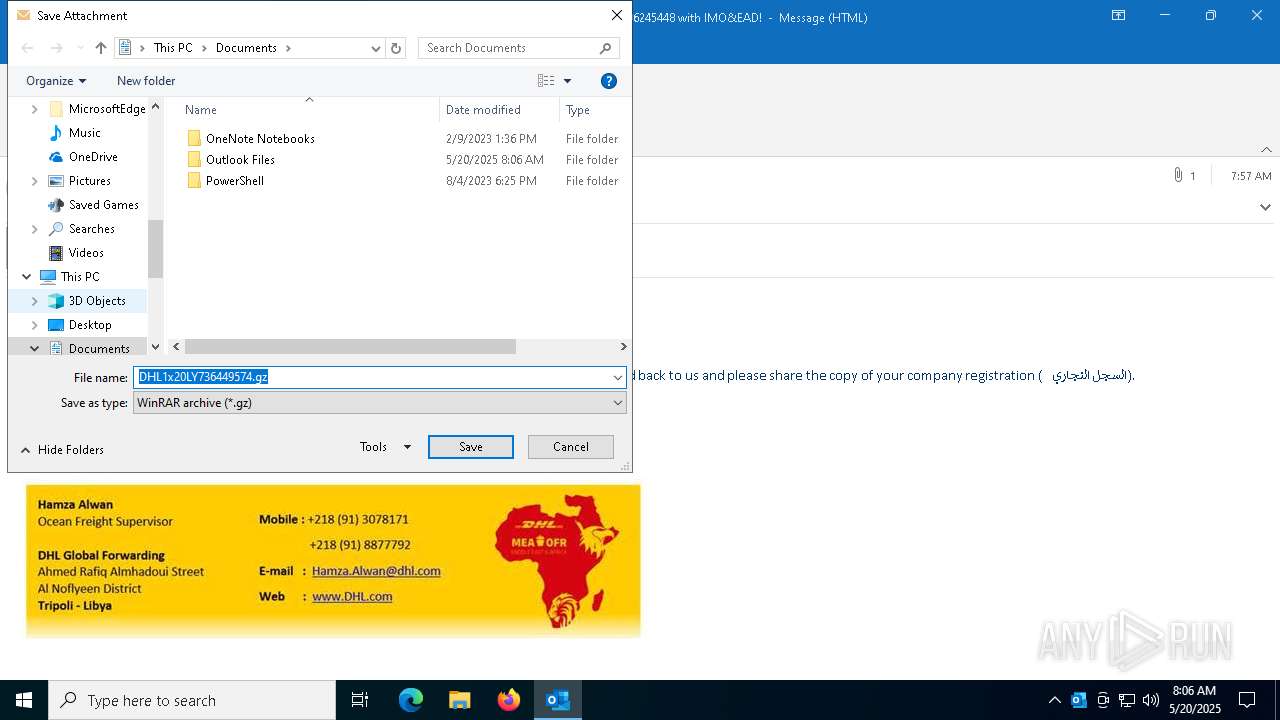Select Music in navigation pane
This screenshot has width=1280, height=720.
75,133
